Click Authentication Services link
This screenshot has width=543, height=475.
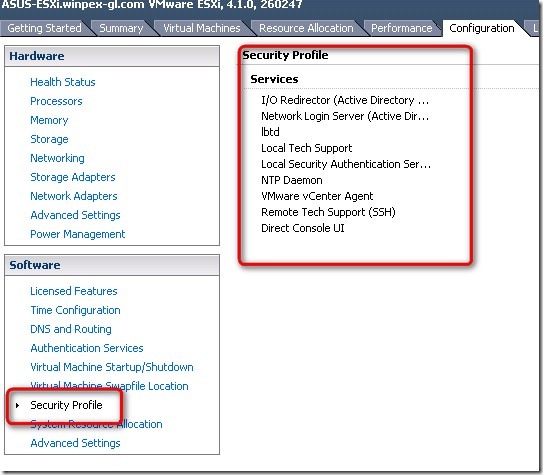click(x=87, y=348)
